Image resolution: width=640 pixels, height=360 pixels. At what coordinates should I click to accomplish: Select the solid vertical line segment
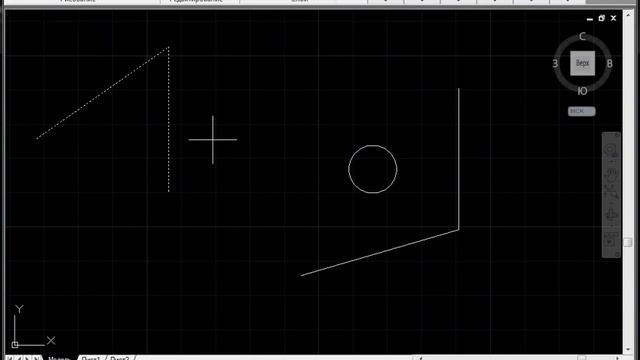pyautogui.click(x=458, y=159)
